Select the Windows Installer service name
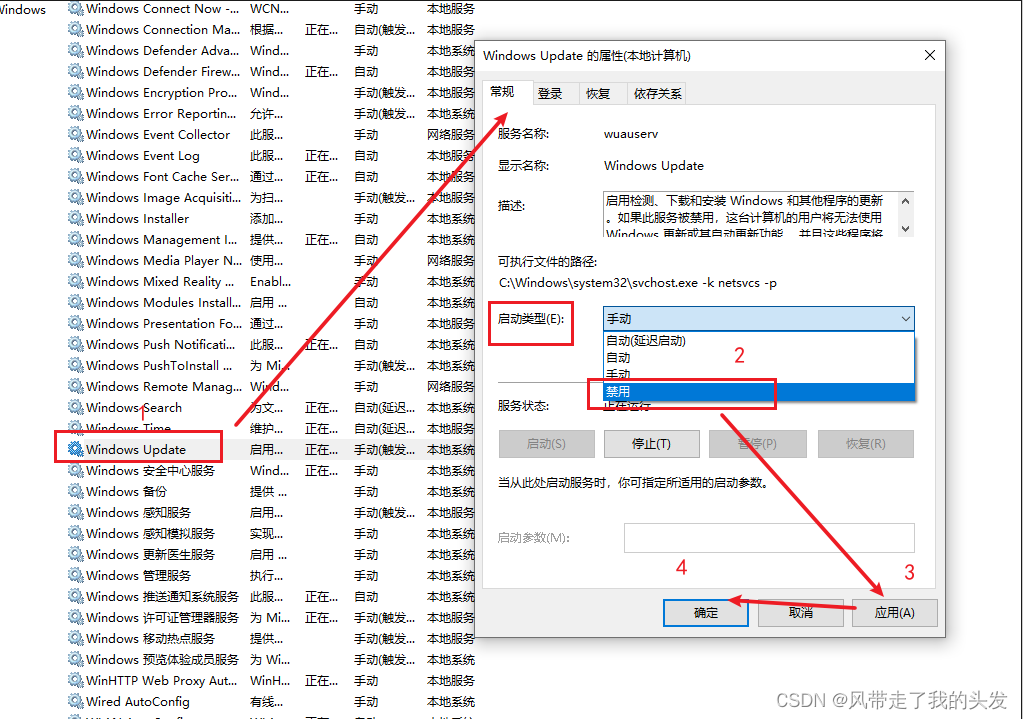 [138, 218]
